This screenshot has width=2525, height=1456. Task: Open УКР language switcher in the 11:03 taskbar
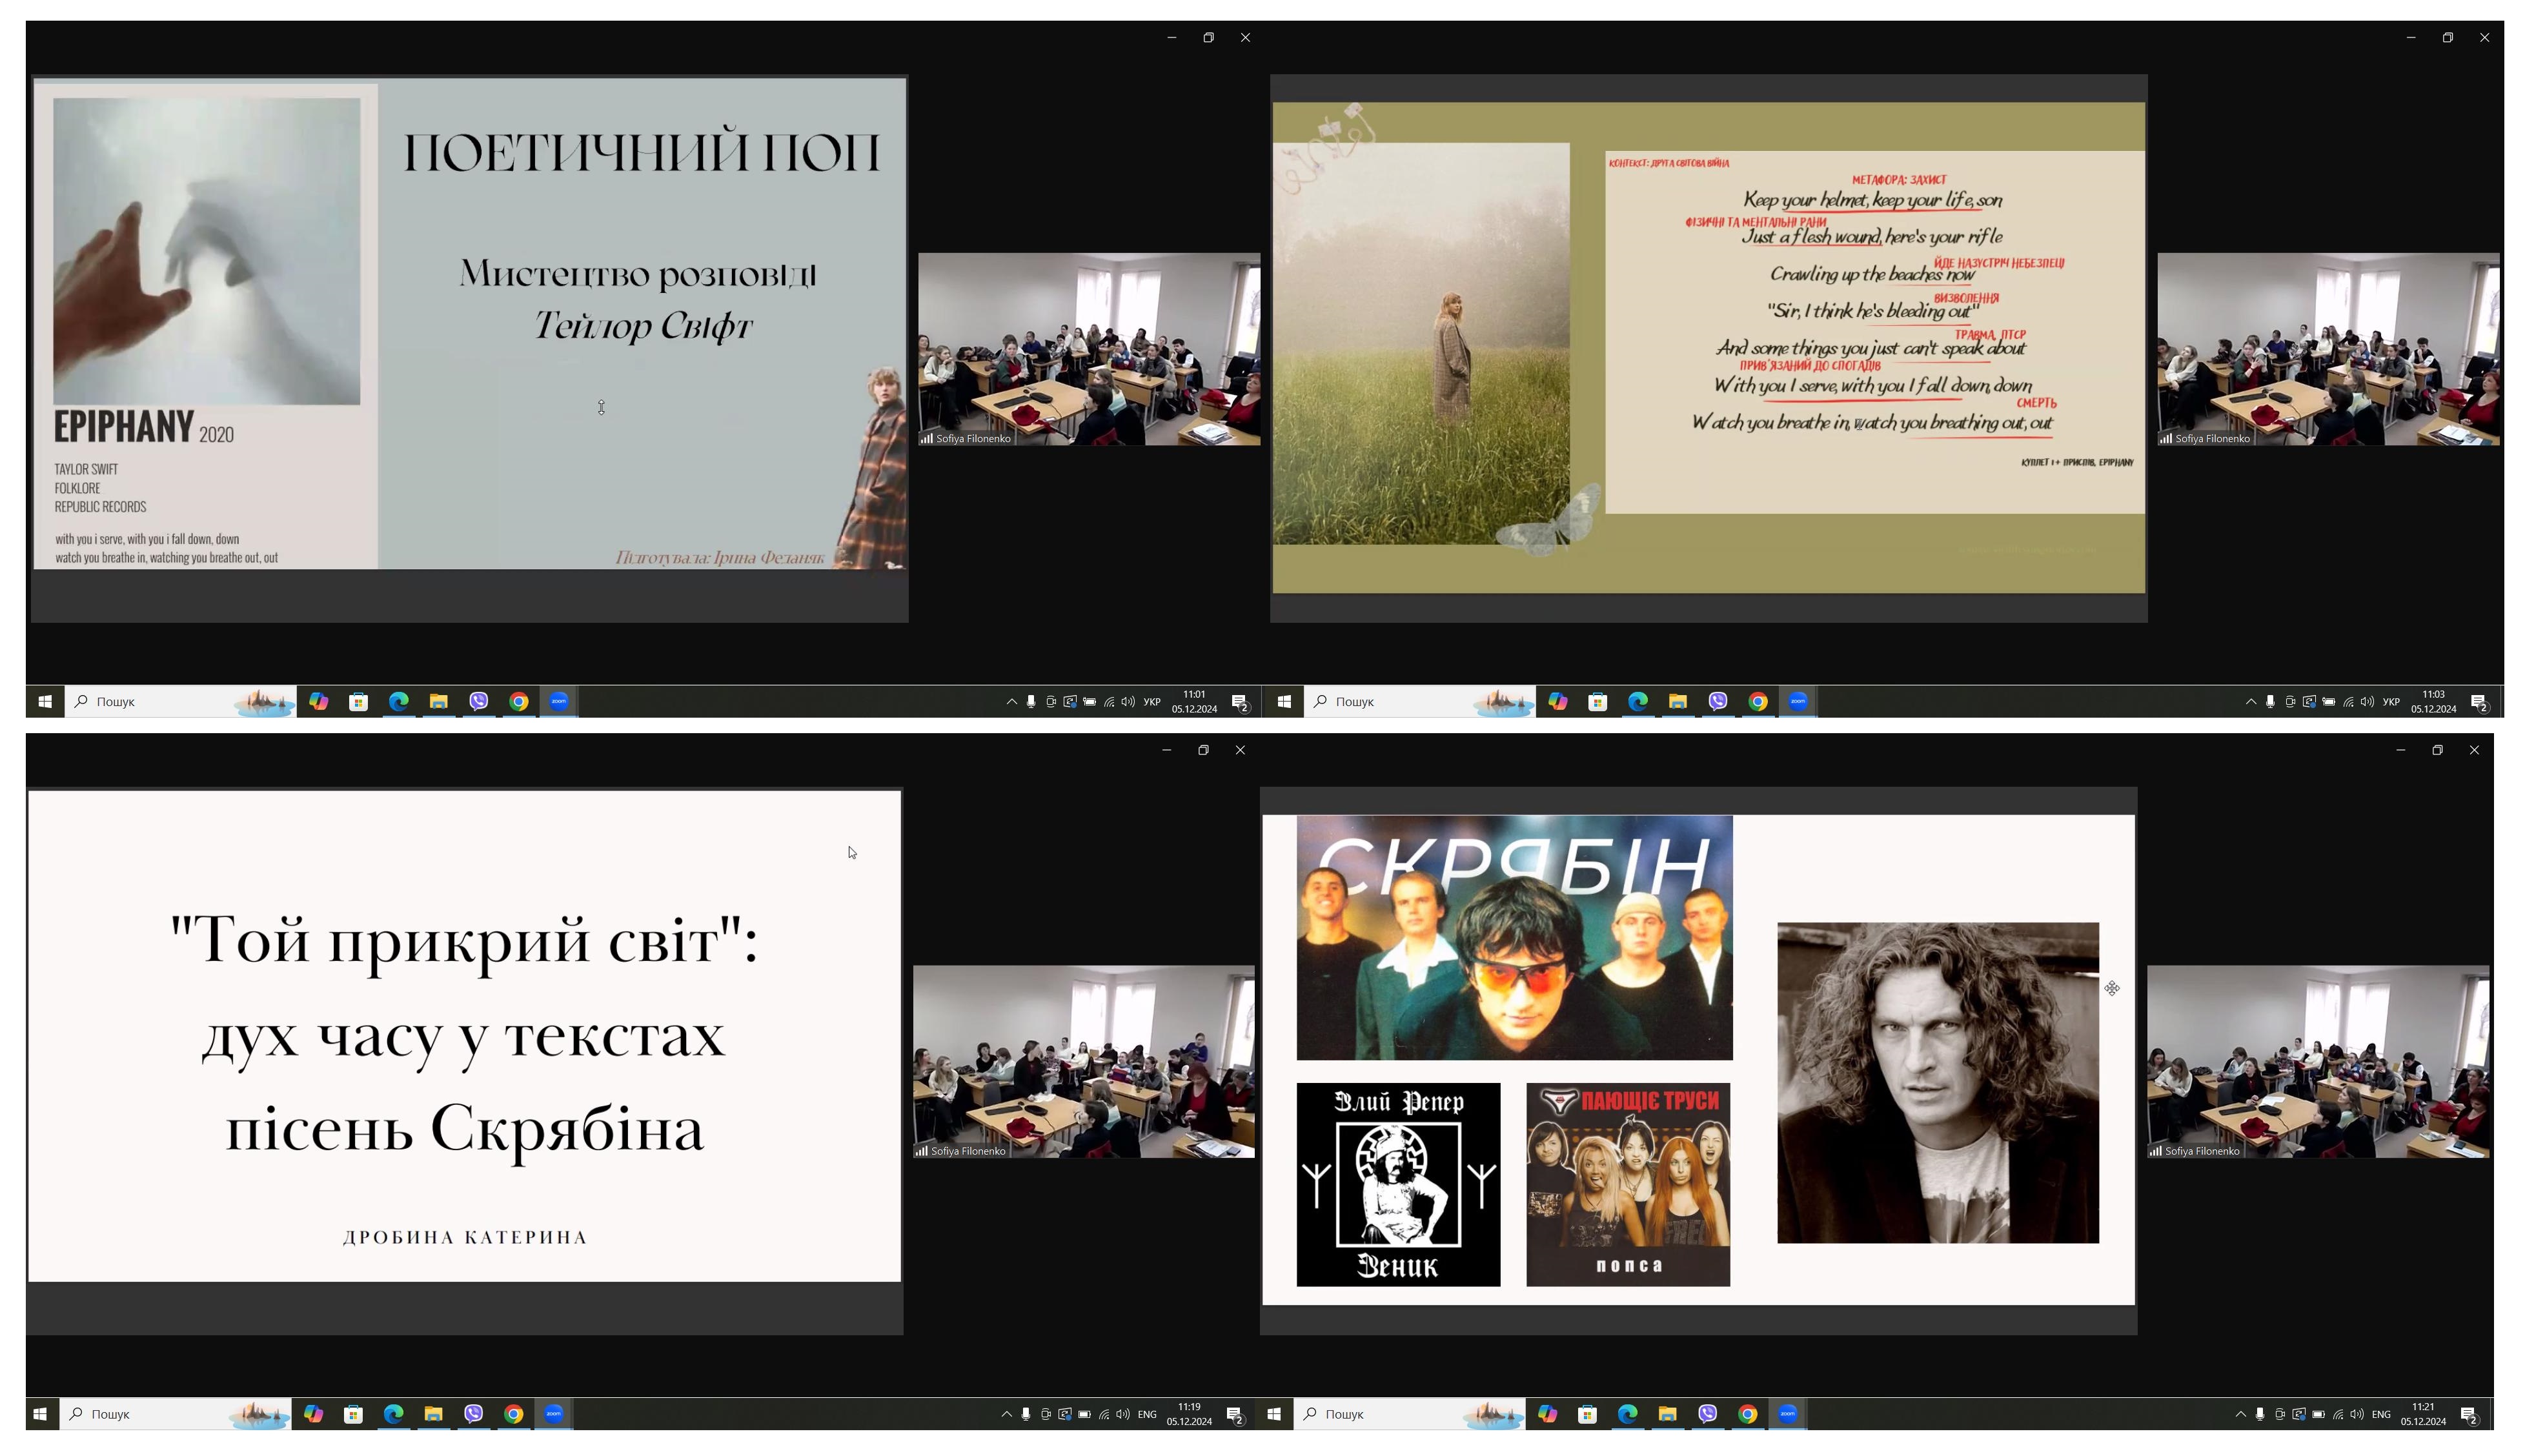coord(2391,702)
